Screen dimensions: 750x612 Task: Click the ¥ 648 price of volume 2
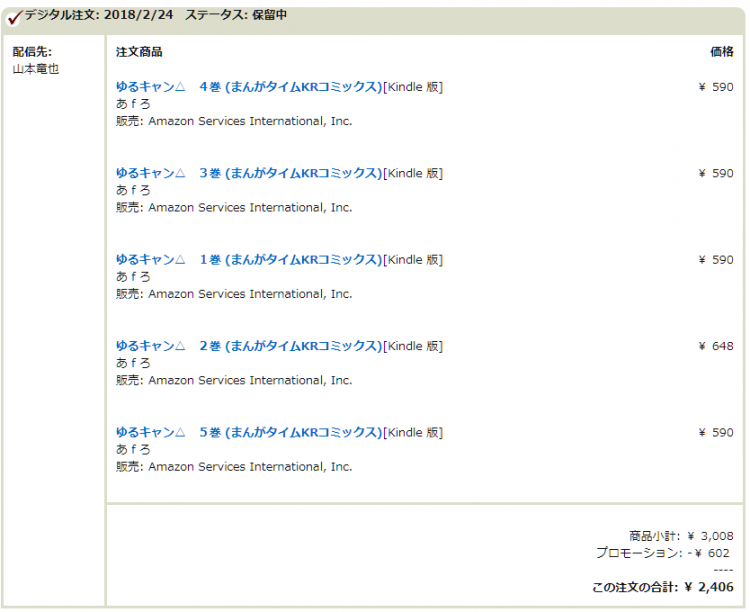[716, 346]
